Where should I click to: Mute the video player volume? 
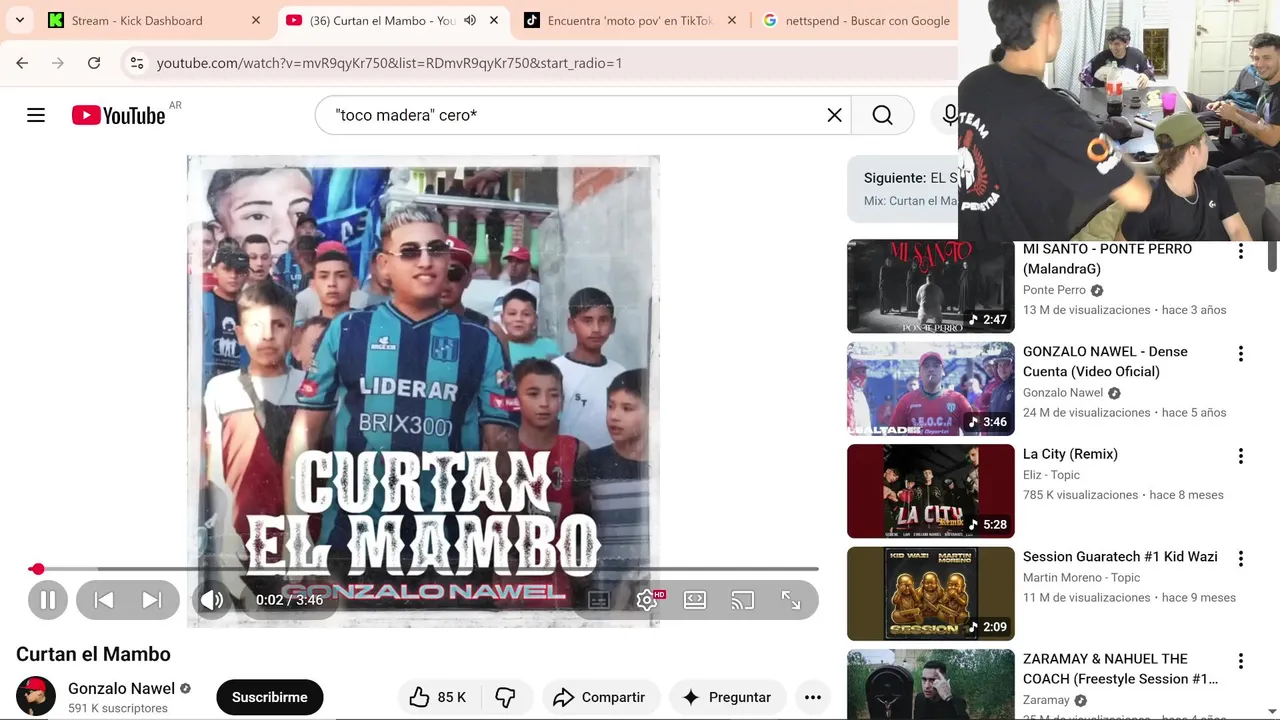tap(212, 600)
